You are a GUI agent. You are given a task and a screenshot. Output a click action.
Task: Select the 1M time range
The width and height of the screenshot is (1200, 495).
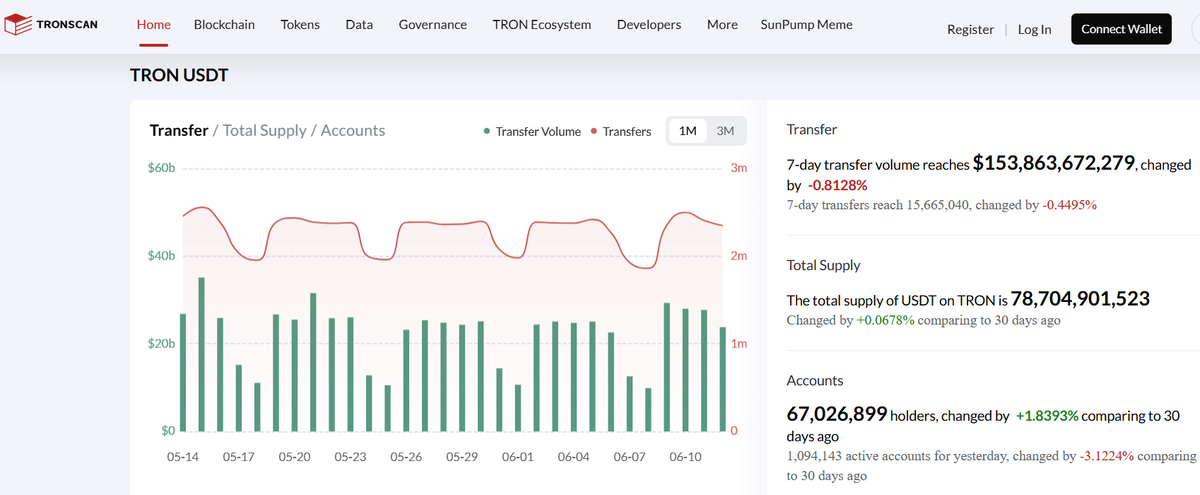(687, 131)
